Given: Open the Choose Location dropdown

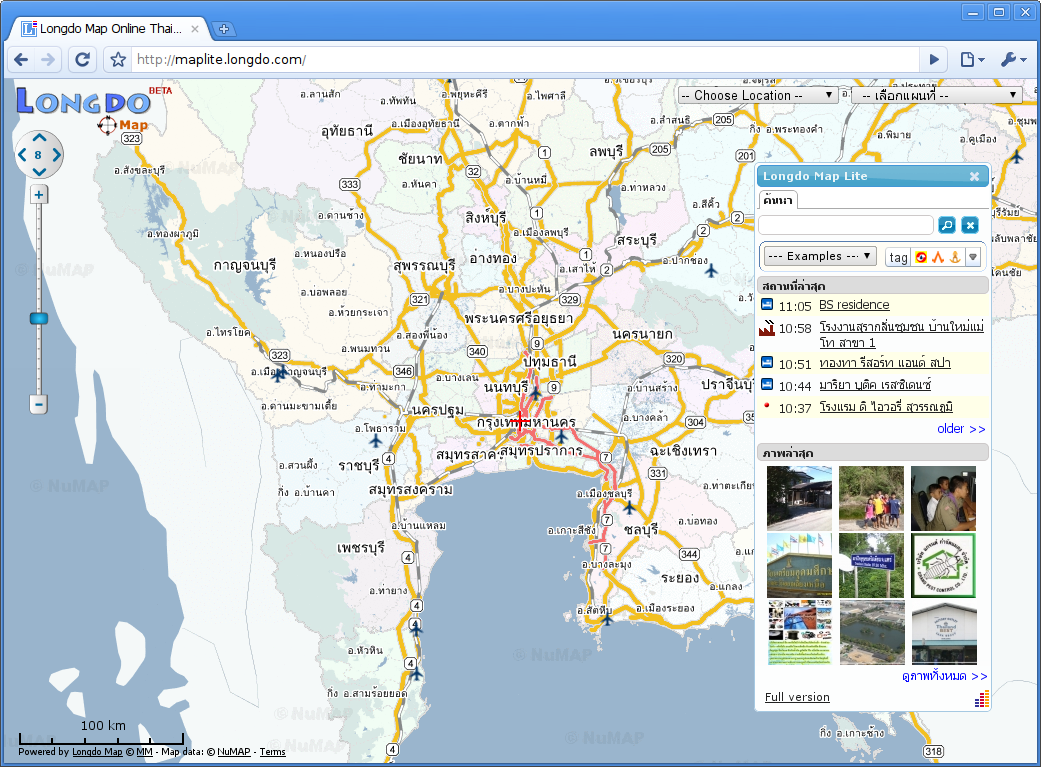Looking at the screenshot, I should tap(757, 95).
